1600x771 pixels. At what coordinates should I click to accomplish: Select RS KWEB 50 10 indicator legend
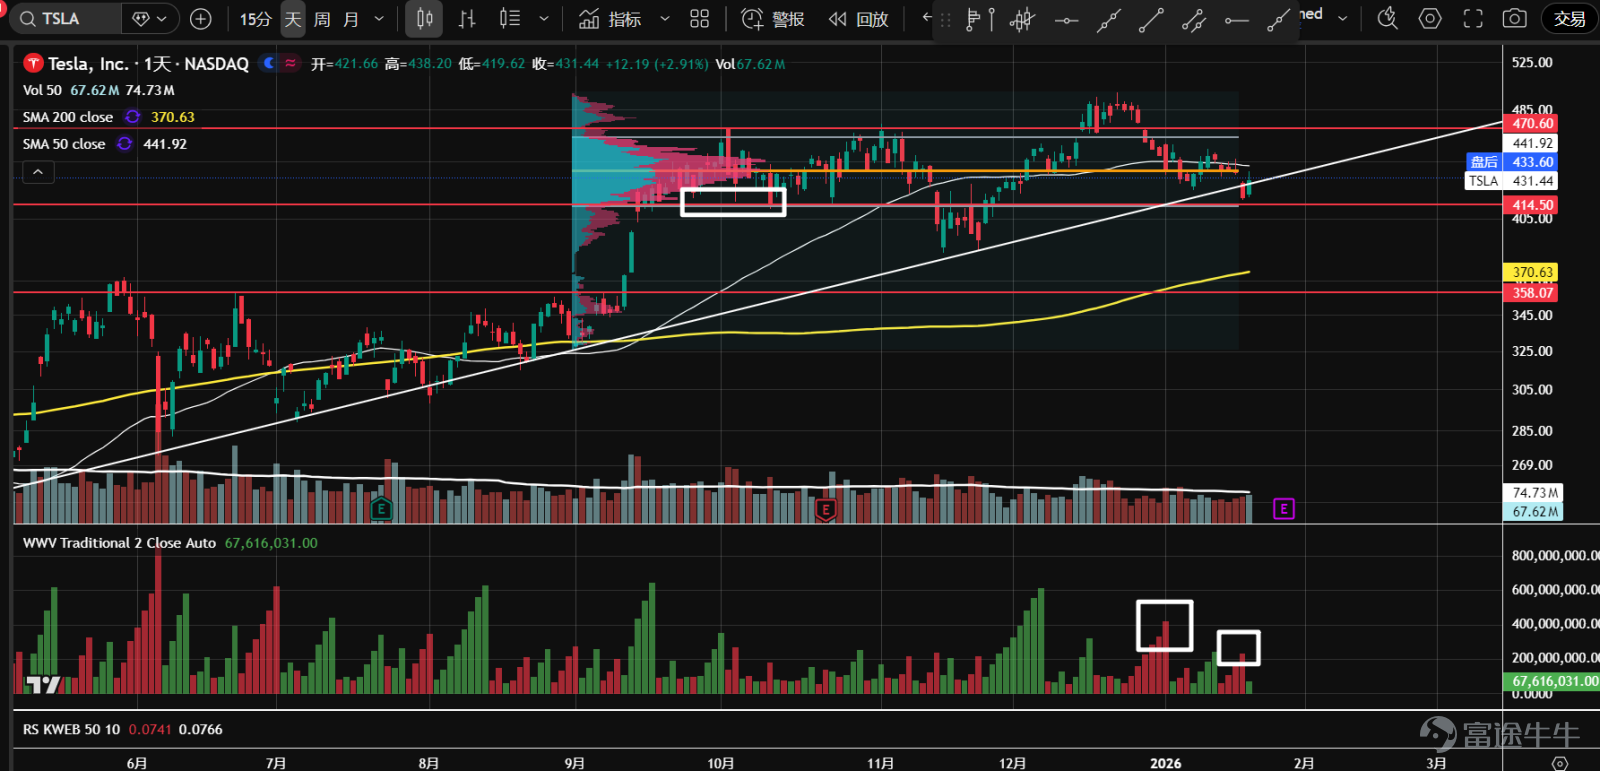(71, 729)
